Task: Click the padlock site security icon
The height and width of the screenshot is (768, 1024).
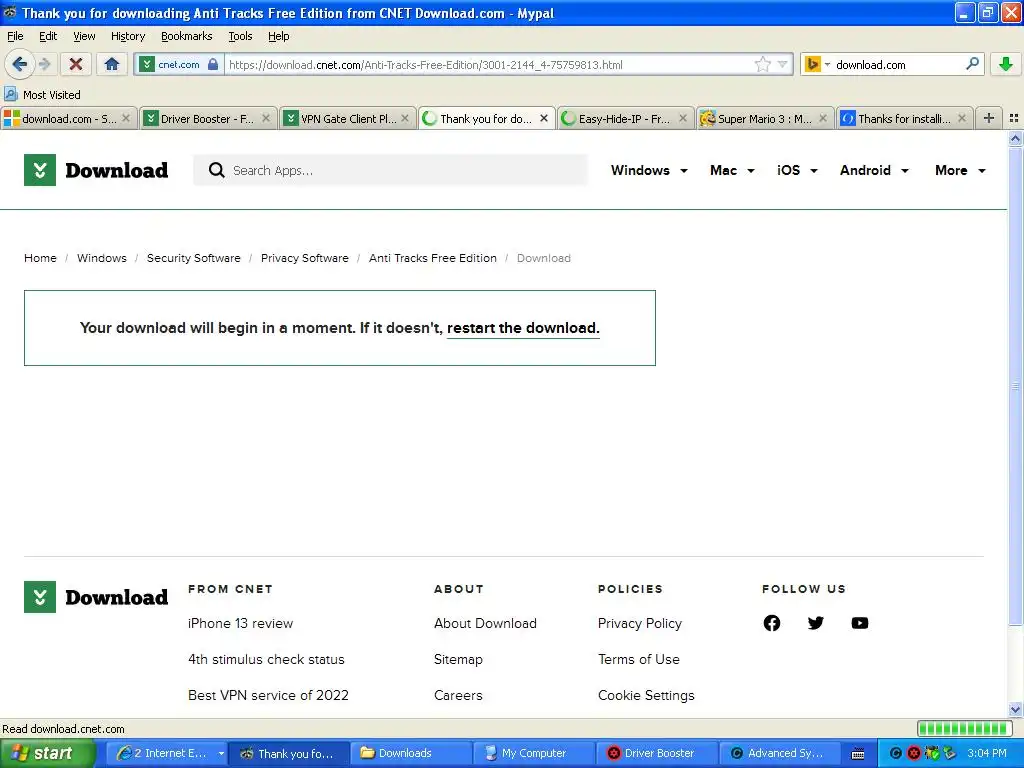Action: click(213, 64)
